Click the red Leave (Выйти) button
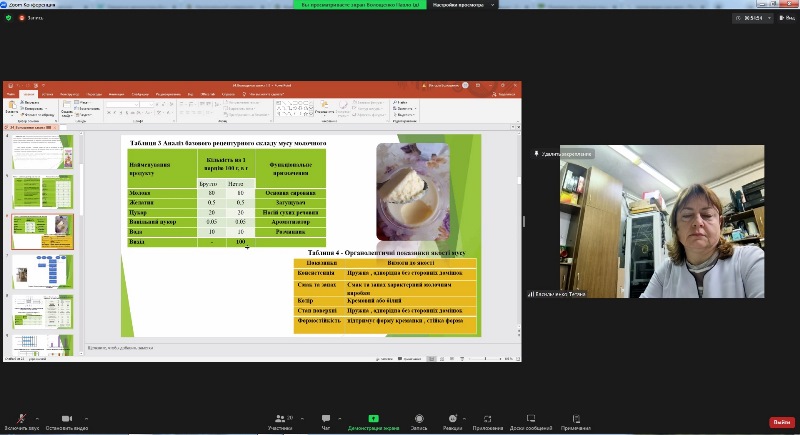 click(x=781, y=422)
